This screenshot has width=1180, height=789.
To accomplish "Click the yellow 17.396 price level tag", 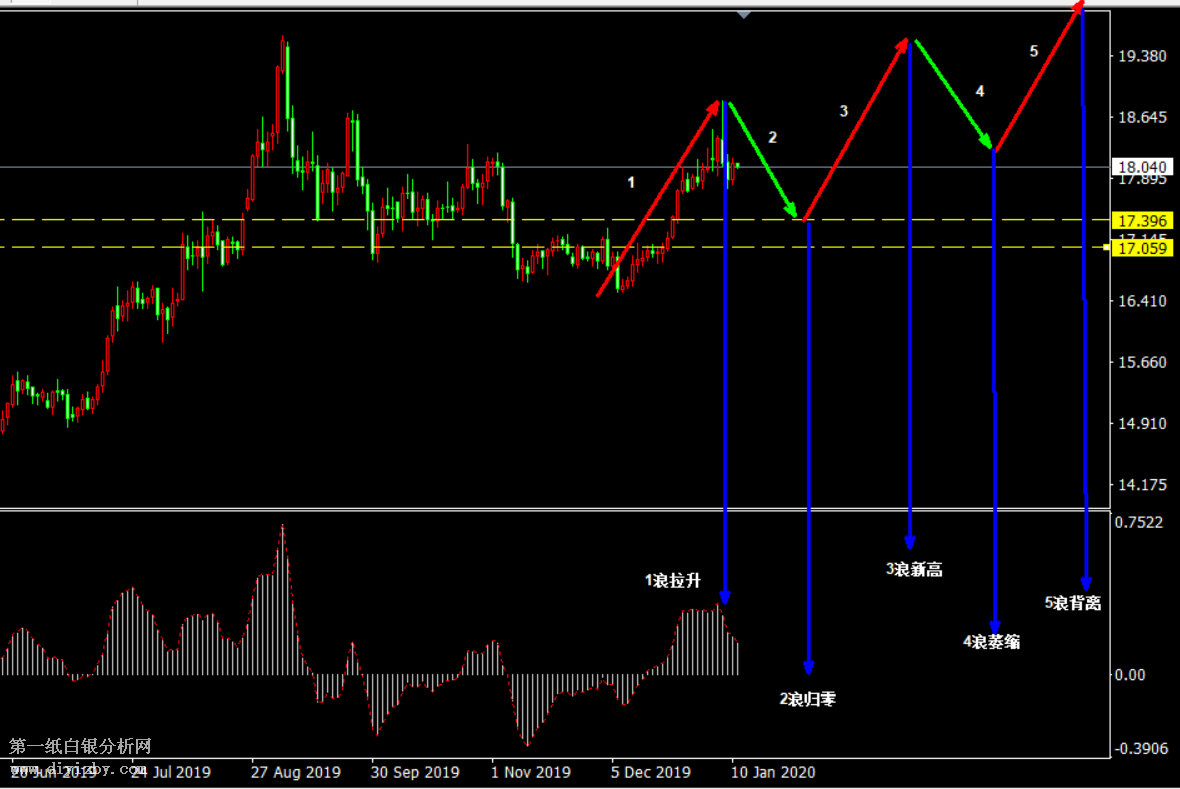I will [1140, 219].
